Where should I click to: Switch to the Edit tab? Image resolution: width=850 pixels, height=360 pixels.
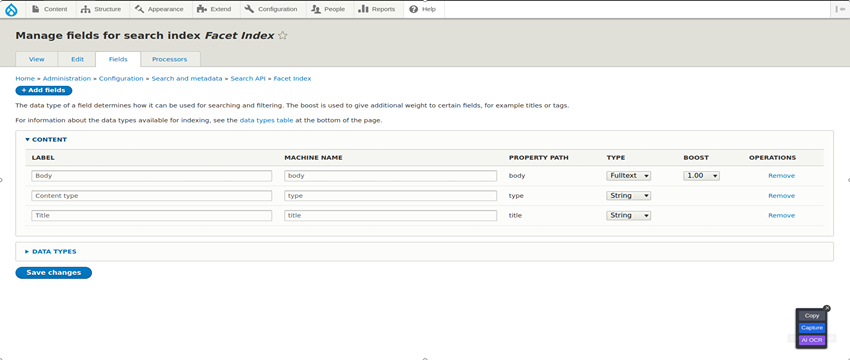point(78,59)
